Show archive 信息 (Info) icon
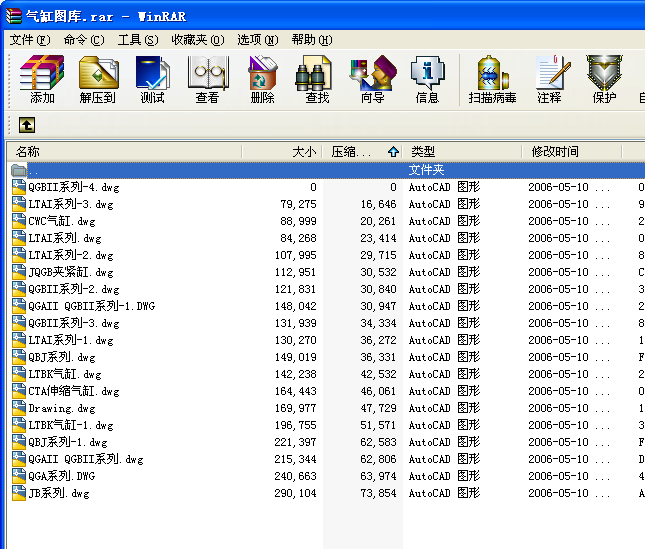The width and height of the screenshot is (645, 549). tap(427, 79)
